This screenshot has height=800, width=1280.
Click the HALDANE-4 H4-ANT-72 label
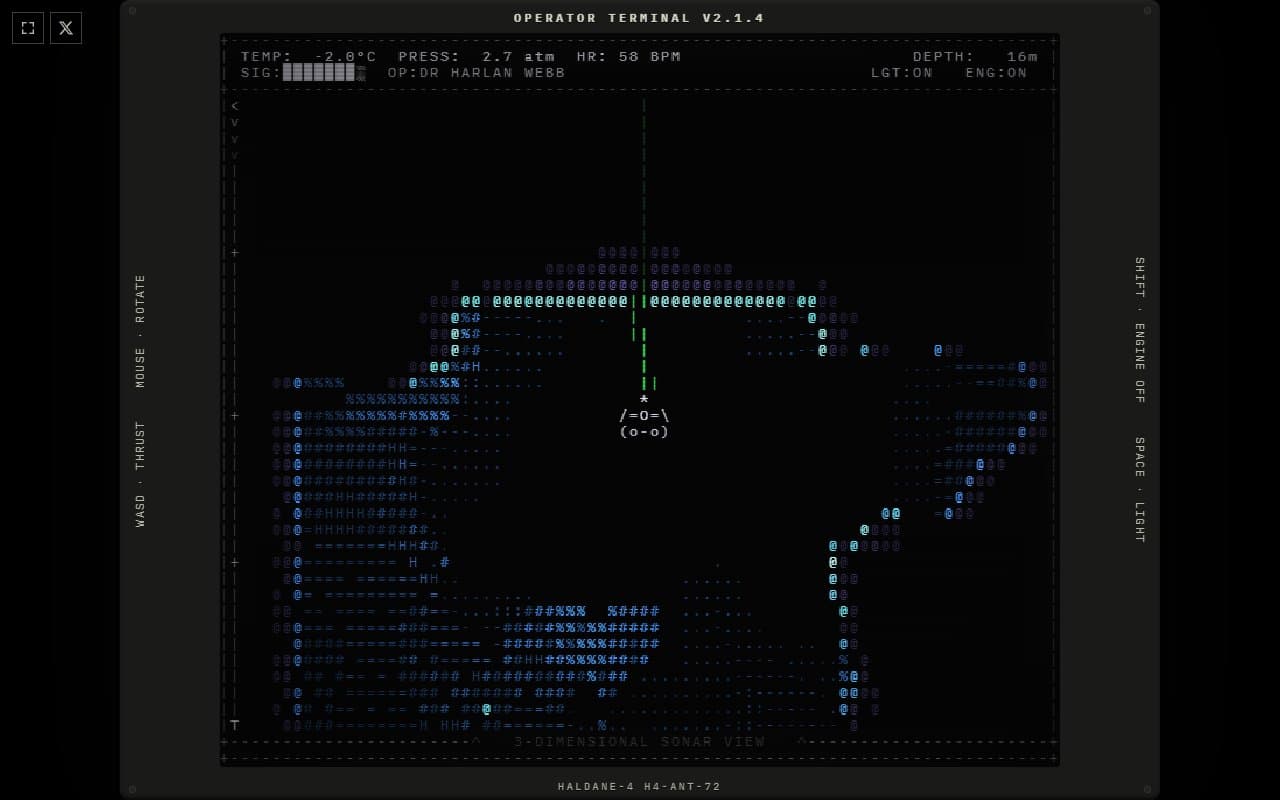coord(639,787)
